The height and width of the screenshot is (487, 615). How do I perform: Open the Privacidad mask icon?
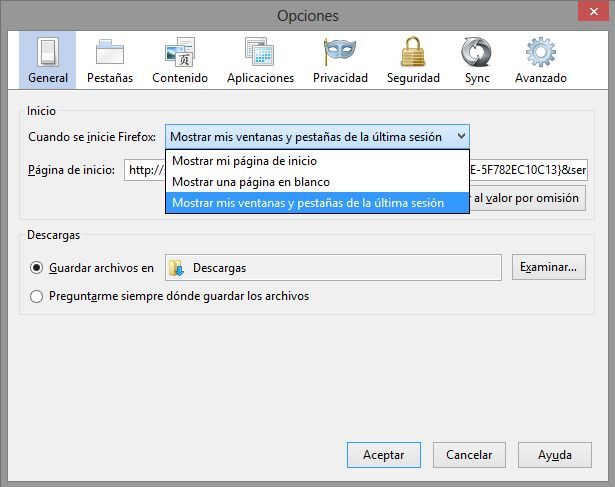[x=340, y=51]
